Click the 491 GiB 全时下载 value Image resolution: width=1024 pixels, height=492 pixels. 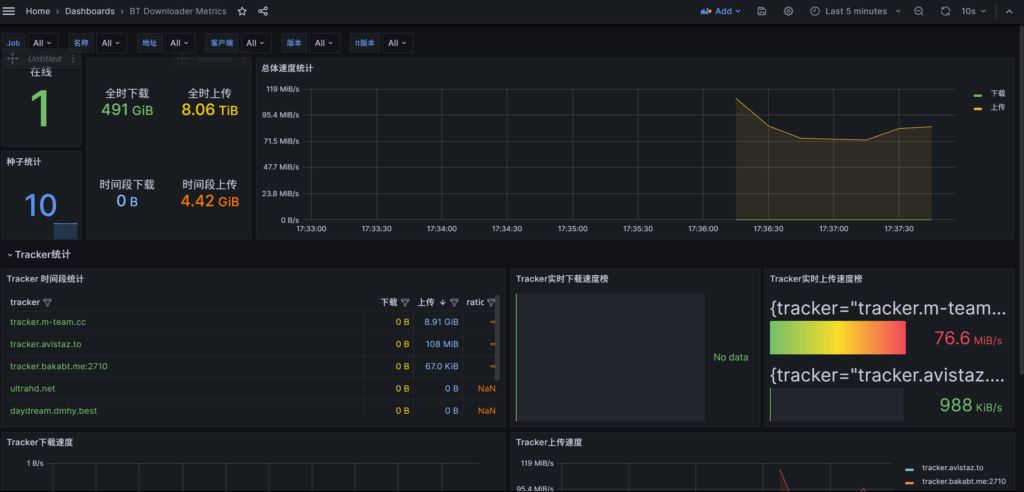pos(127,110)
